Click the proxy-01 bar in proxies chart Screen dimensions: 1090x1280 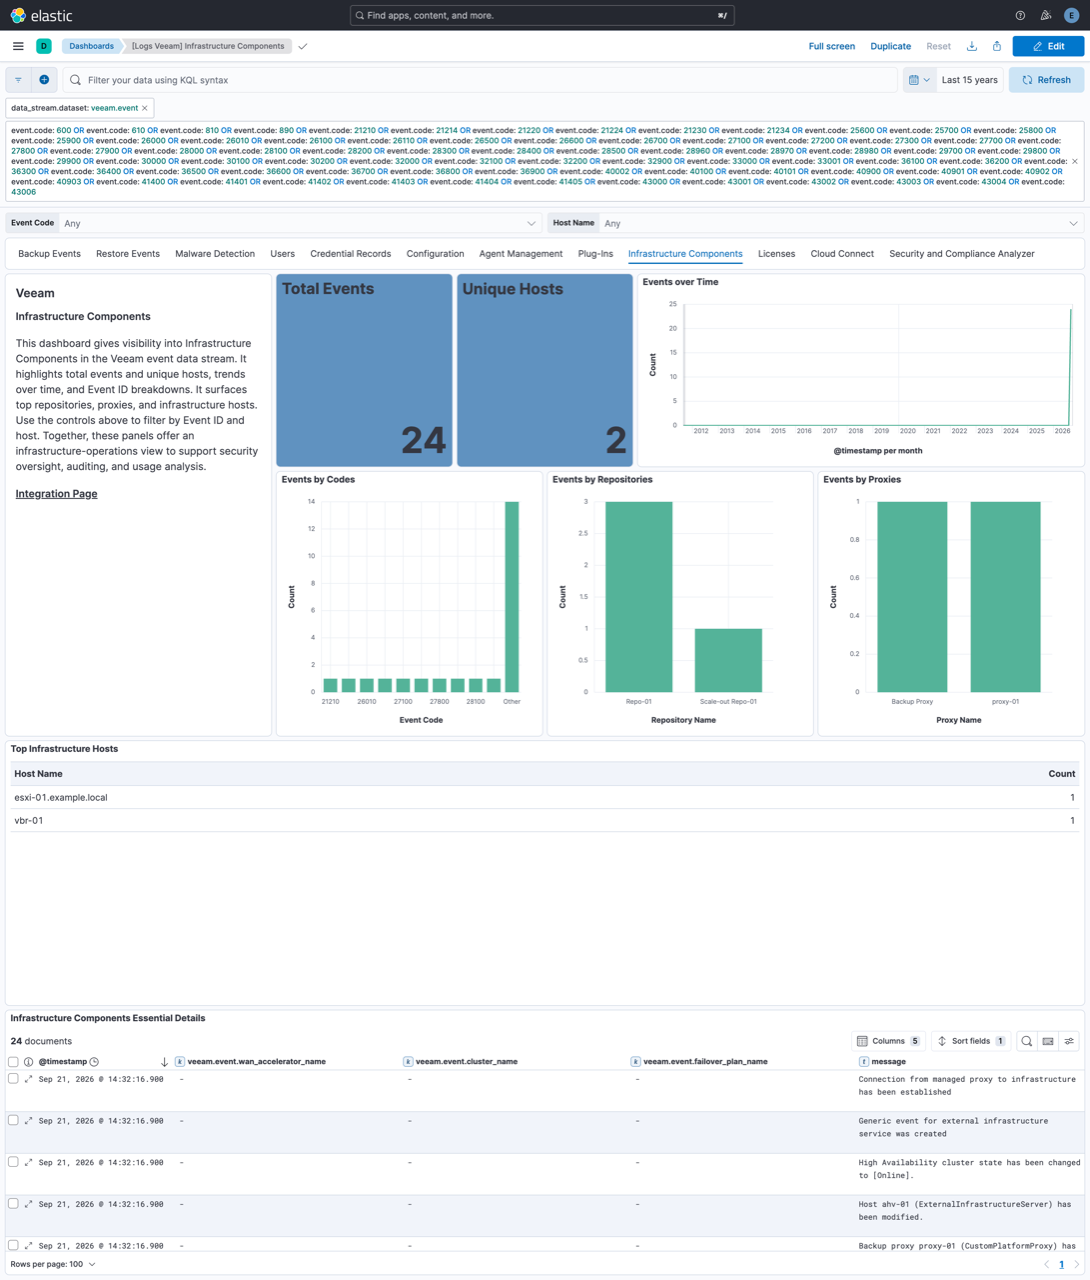[x=1005, y=597]
